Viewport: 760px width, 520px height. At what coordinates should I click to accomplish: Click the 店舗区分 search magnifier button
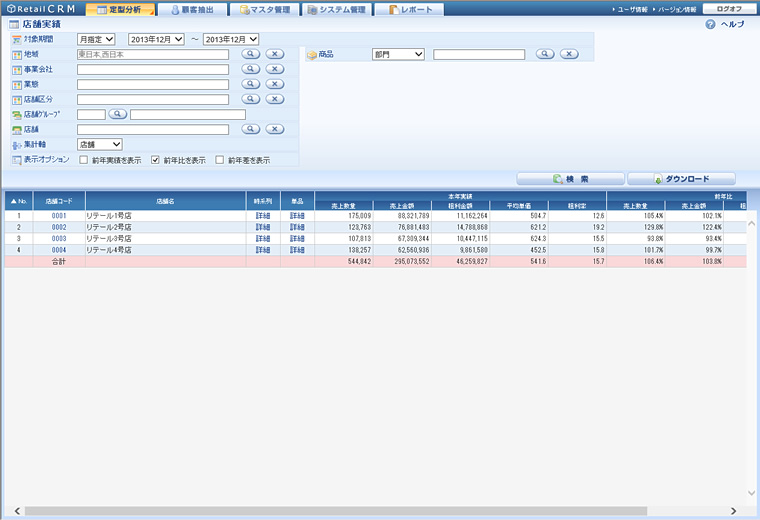click(251, 99)
